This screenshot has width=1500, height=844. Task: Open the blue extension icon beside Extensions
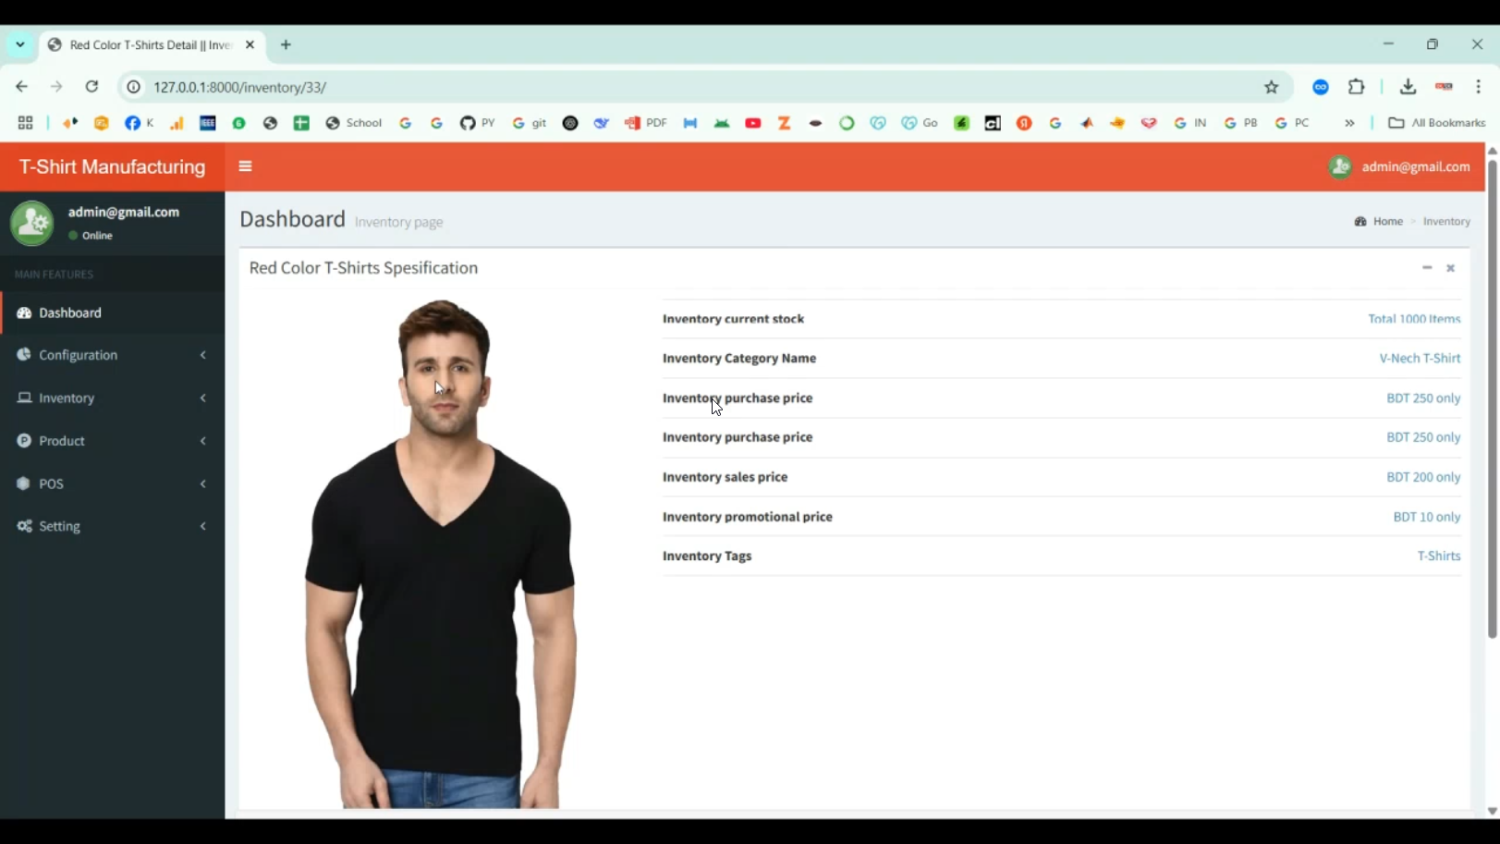point(1321,87)
